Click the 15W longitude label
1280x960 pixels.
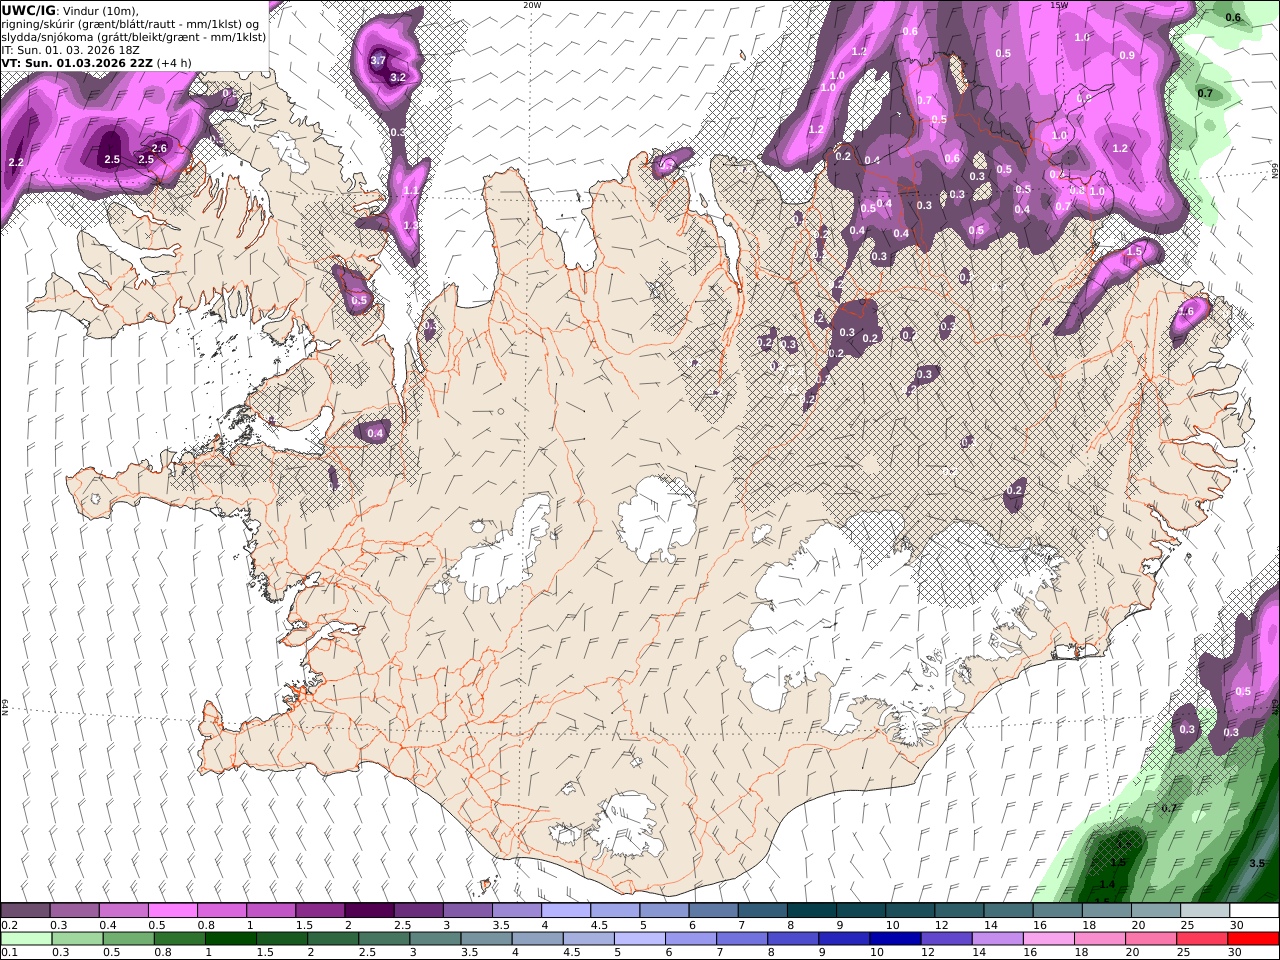click(x=1058, y=5)
